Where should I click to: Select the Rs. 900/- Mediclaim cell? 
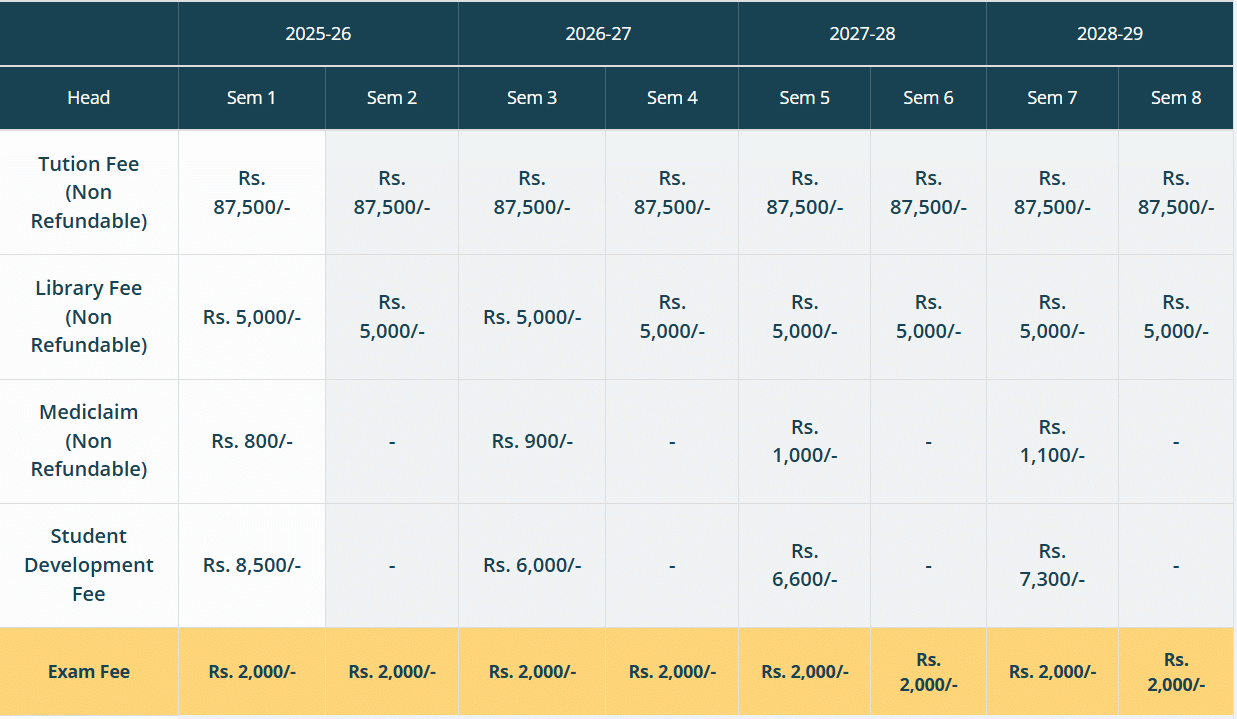pyautogui.click(x=532, y=441)
